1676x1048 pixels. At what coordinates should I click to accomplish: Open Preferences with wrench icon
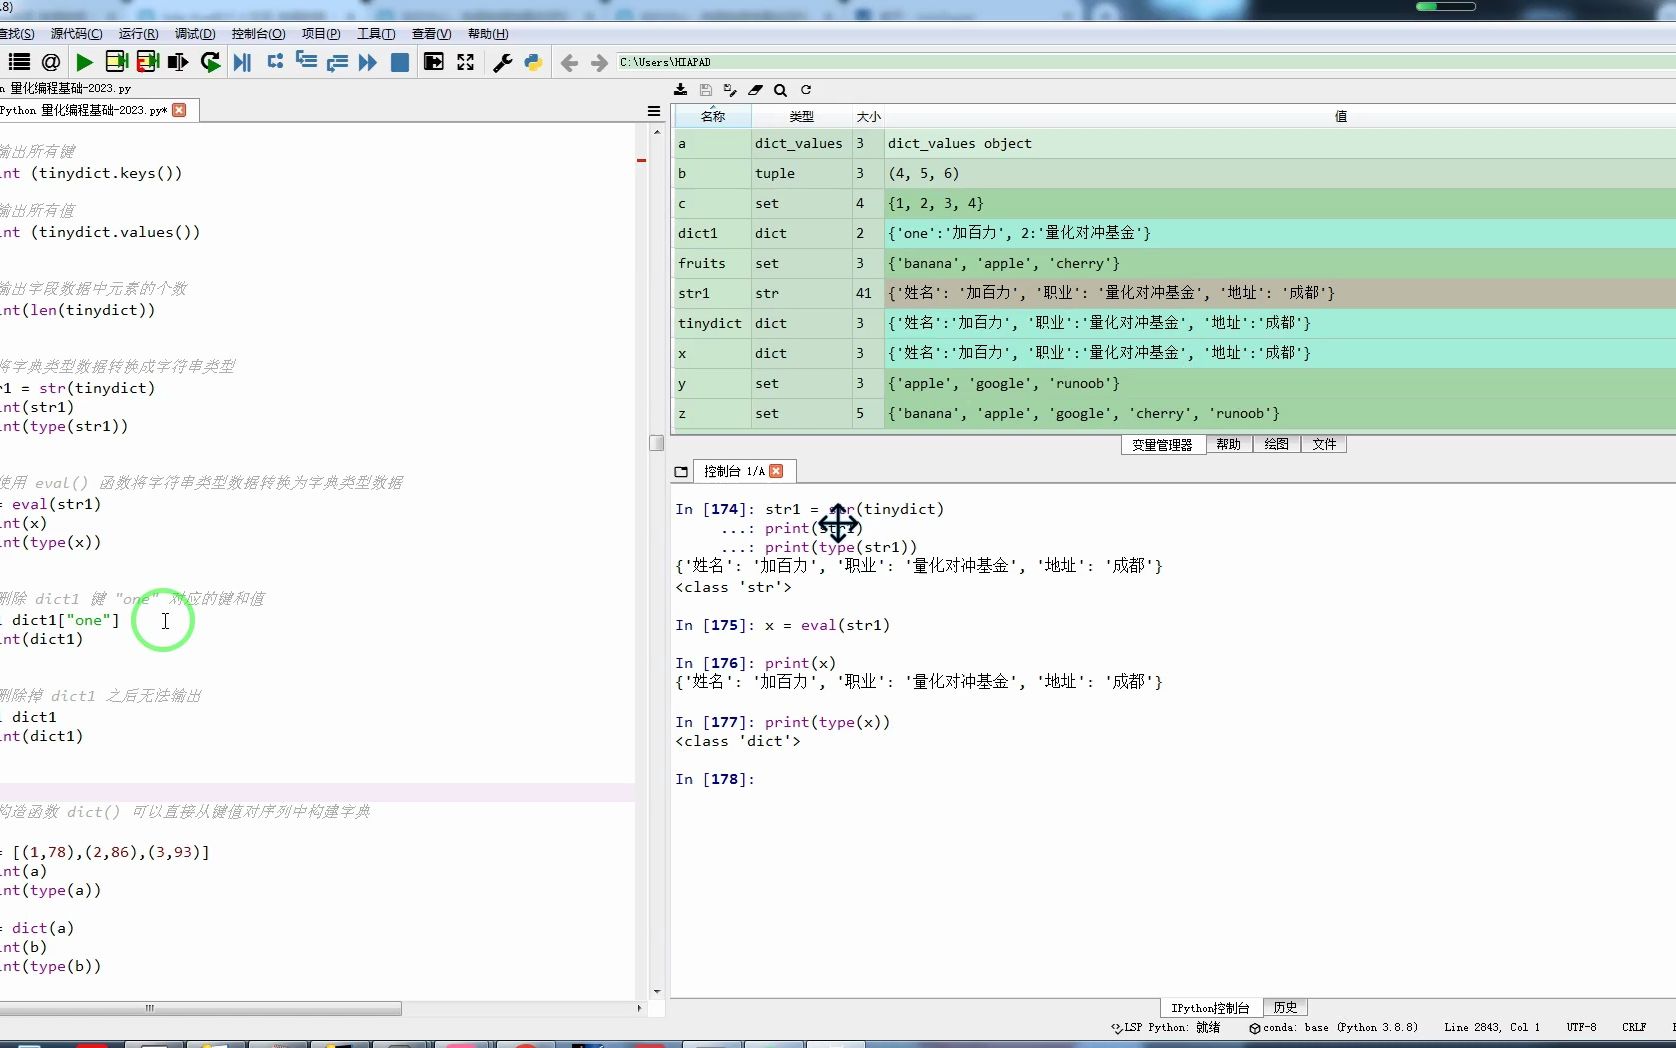[x=502, y=62]
